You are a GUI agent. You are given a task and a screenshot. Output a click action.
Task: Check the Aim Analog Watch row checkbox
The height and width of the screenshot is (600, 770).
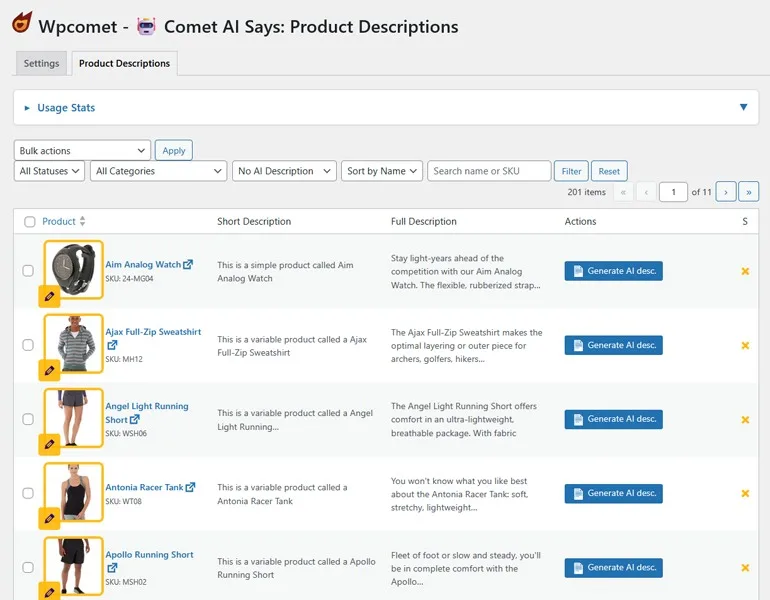point(28,271)
